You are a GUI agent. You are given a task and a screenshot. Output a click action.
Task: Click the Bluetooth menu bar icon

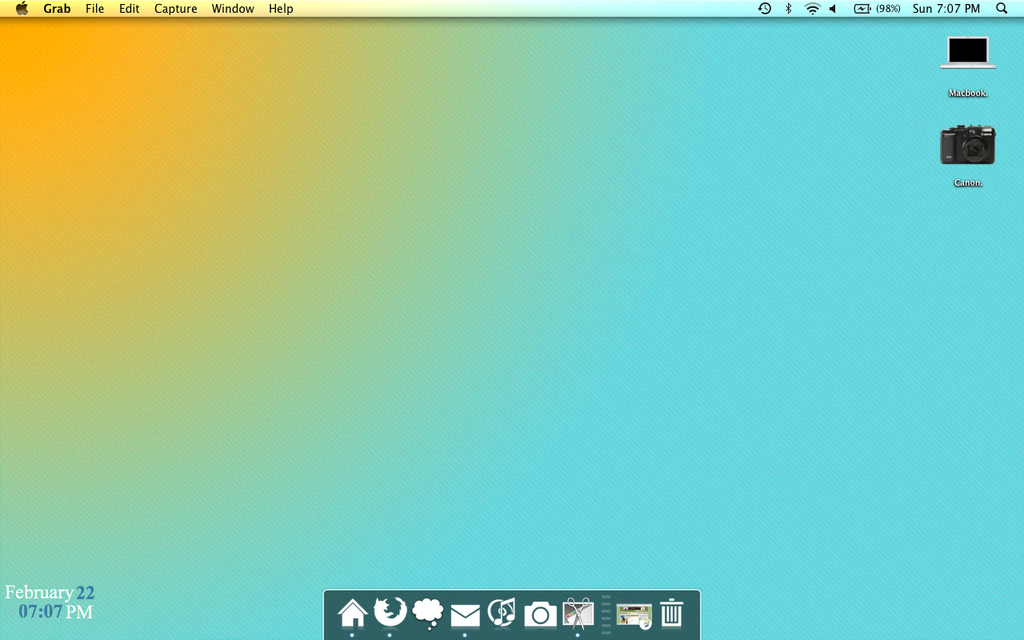tap(788, 8)
